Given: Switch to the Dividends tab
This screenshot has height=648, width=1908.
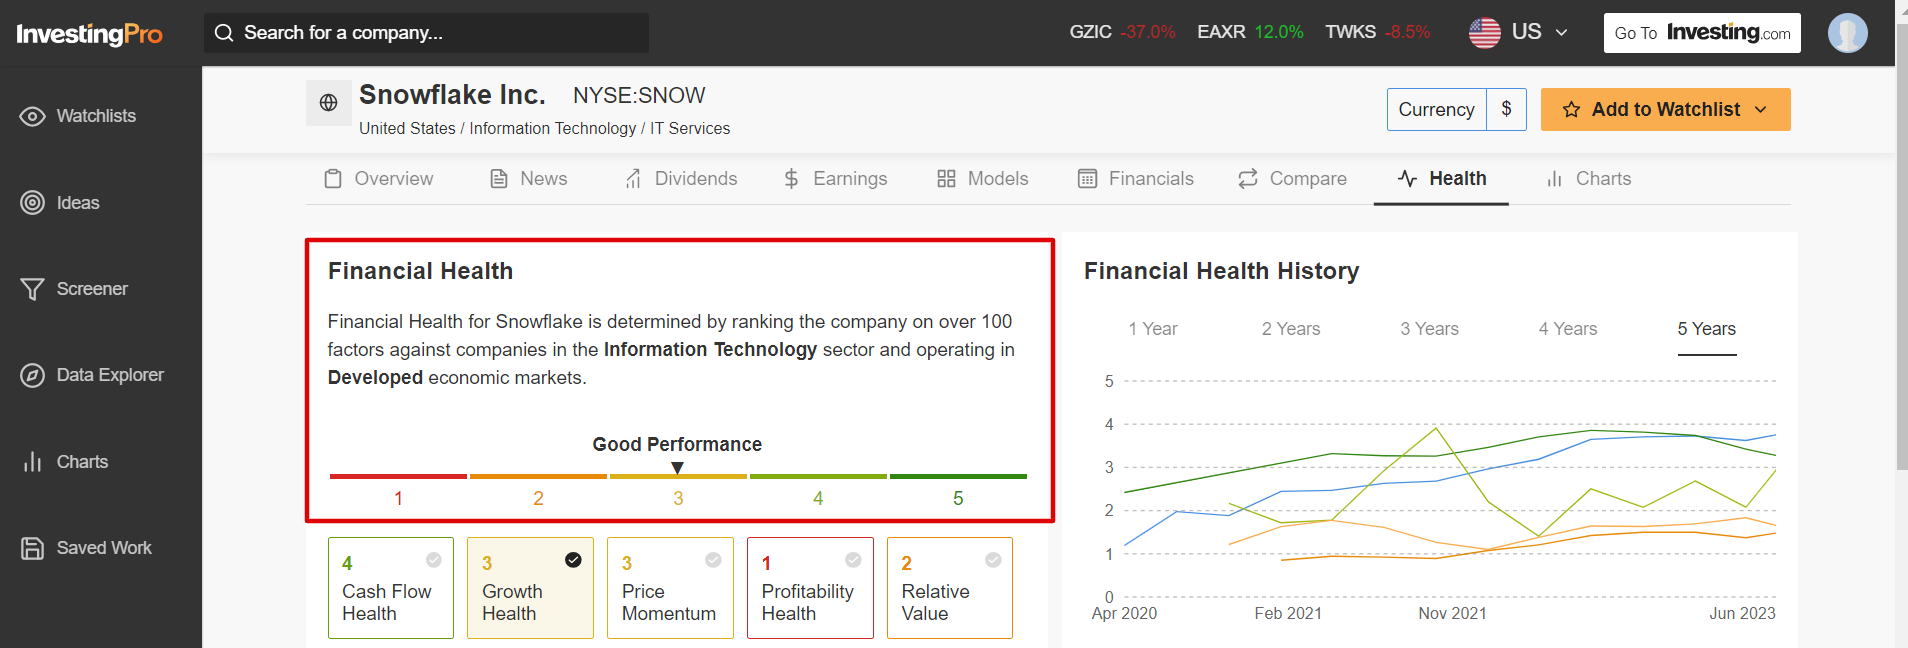Looking at the screenshot, I should pyautogui.click(x=681, y=179).
